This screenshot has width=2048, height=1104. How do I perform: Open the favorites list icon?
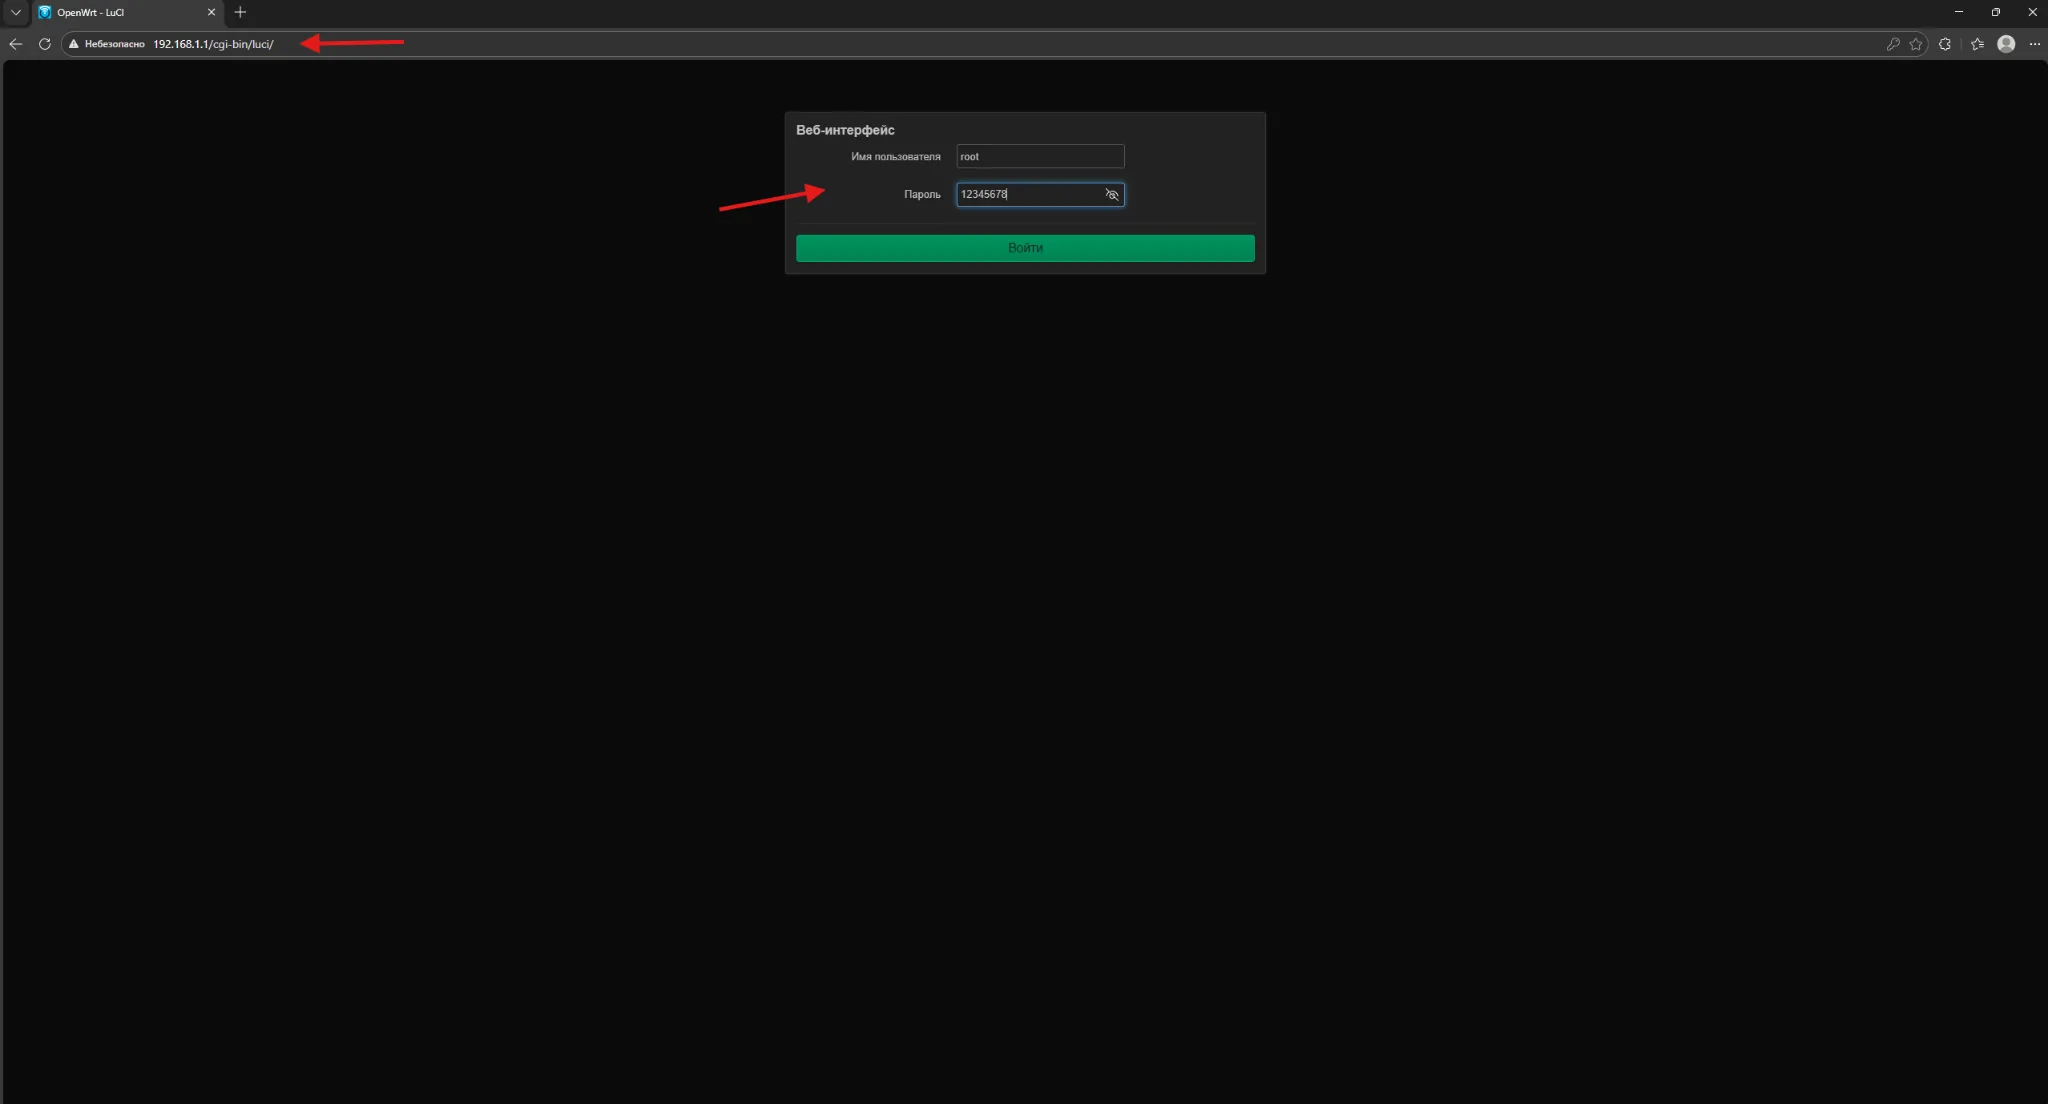pos(1977,44)
